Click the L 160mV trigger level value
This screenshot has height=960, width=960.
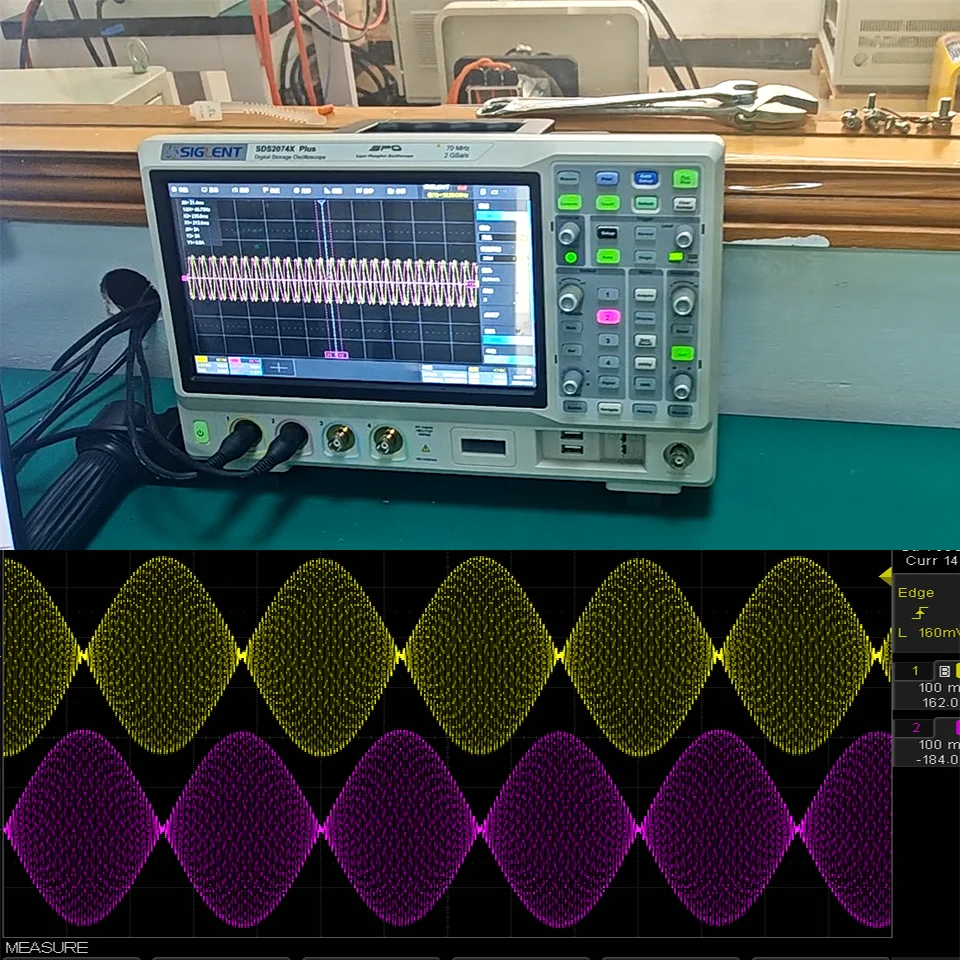point(928,632)
